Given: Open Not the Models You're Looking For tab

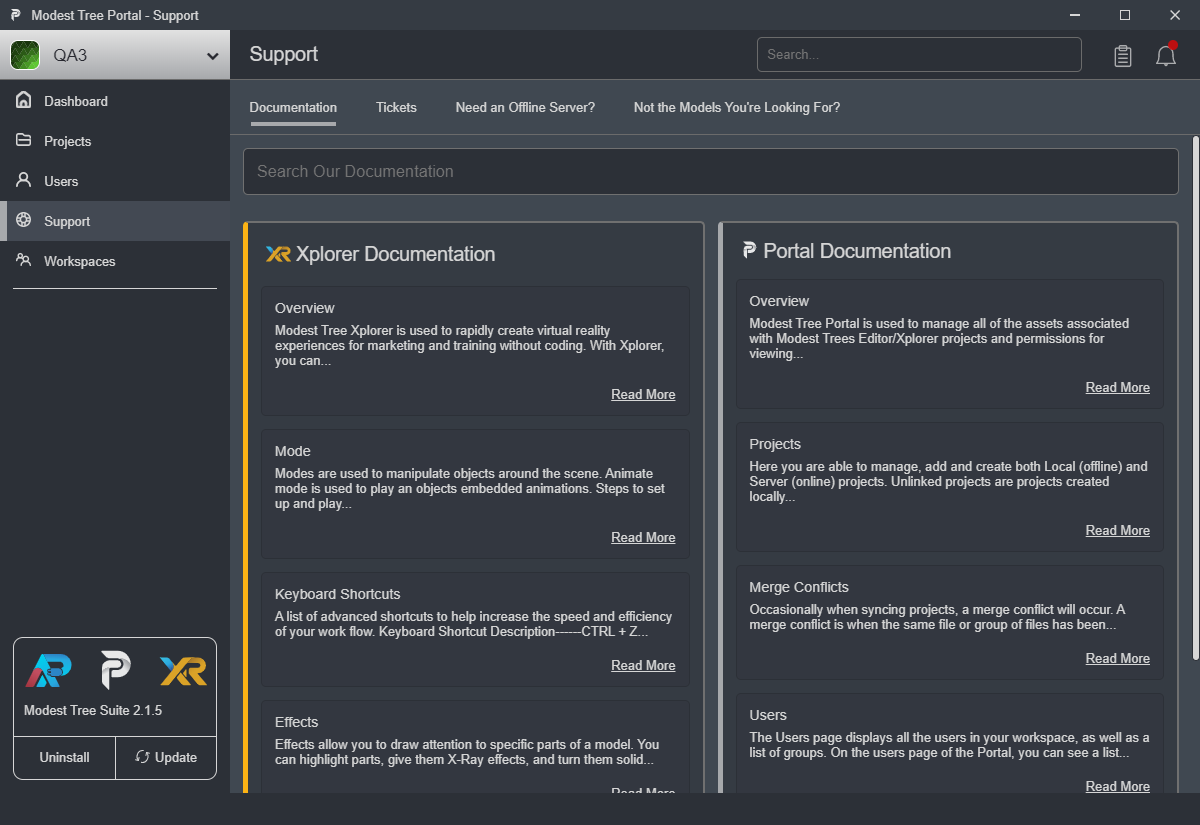Looking at the screenshot, I should coord(737,107).
